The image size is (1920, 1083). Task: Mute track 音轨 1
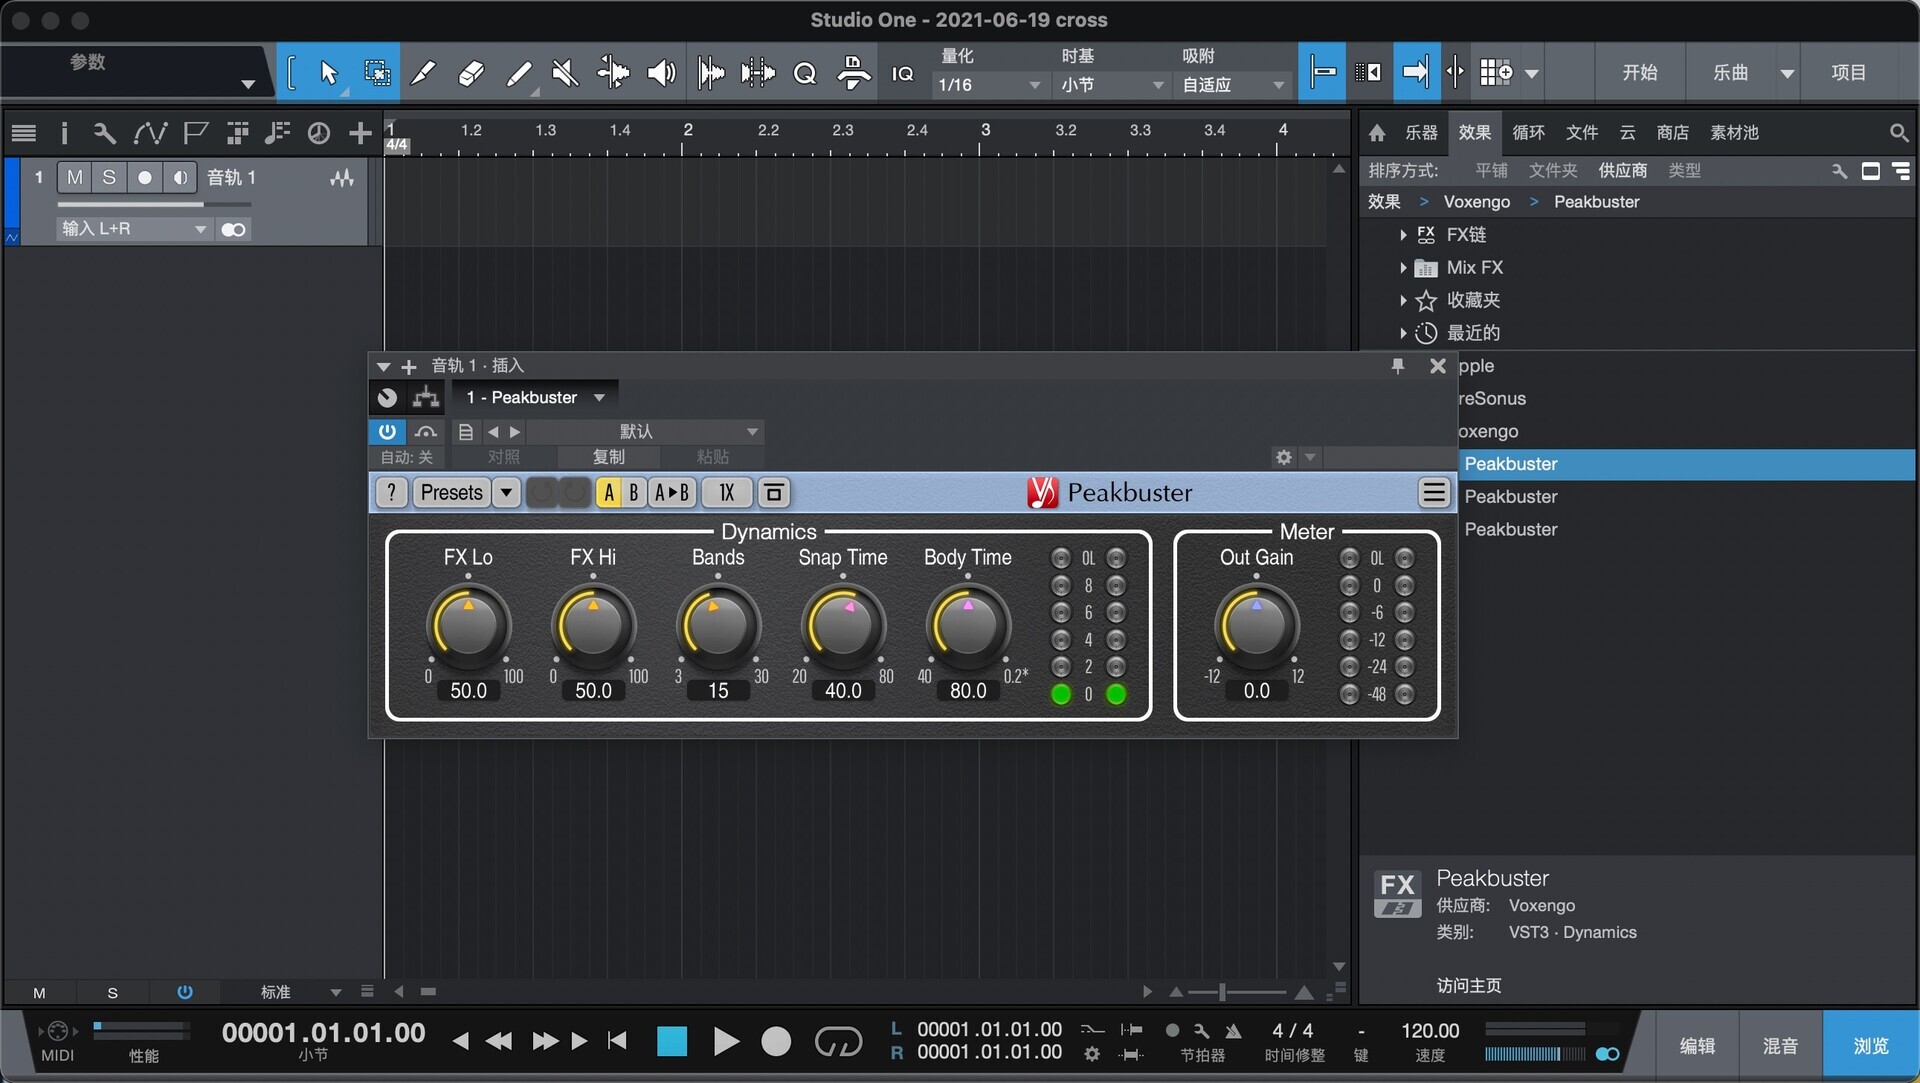coord(74,177)
